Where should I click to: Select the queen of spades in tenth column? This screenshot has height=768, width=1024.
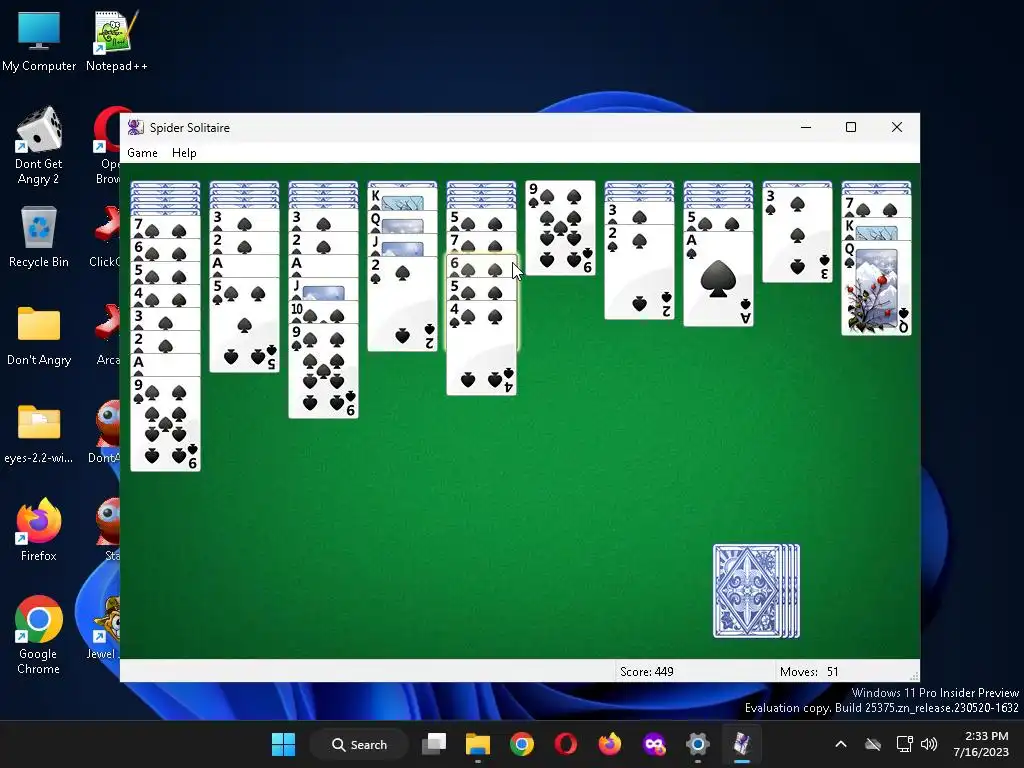[876, 288]
